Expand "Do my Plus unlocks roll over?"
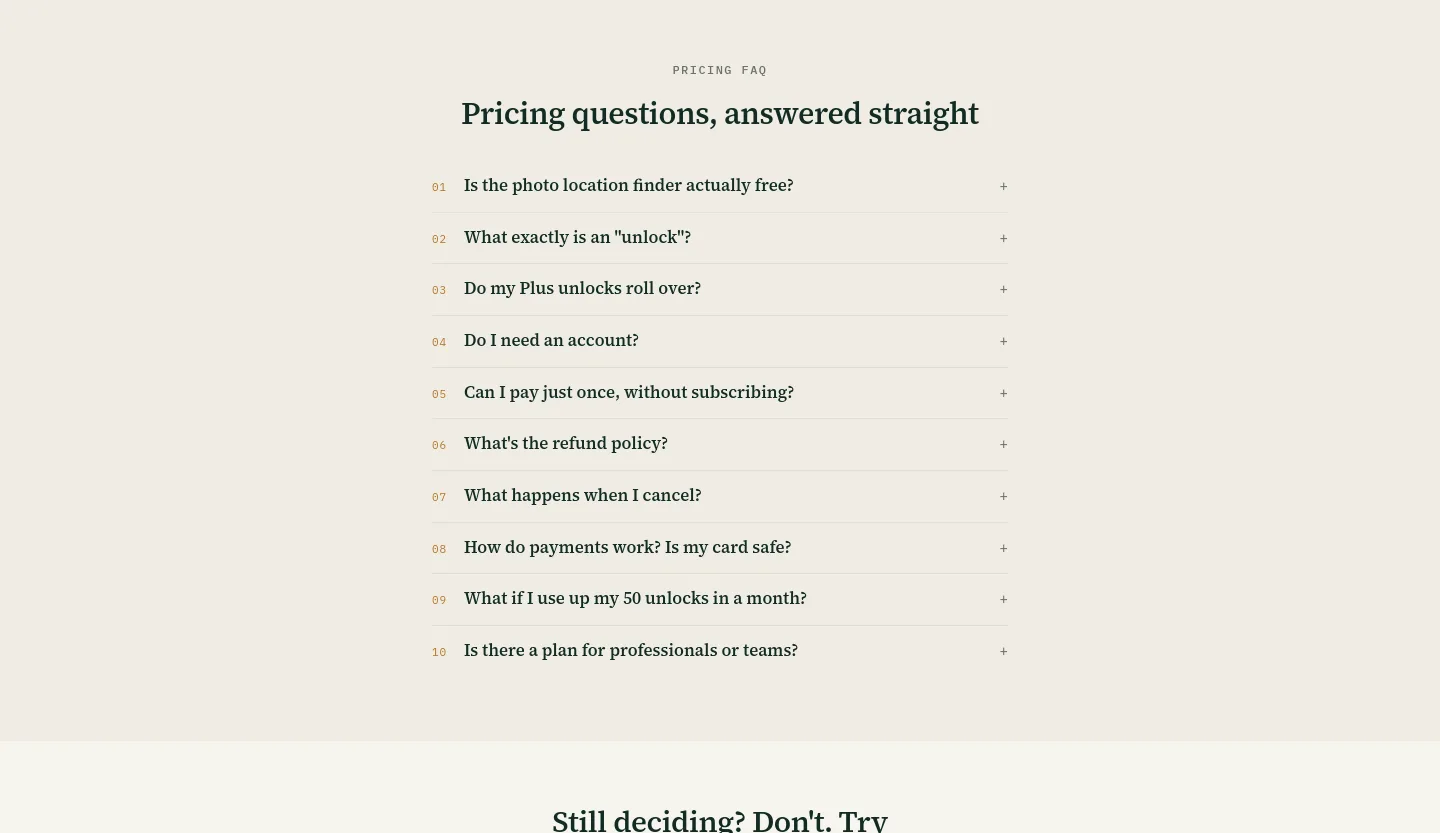The height and width of the screenshot is (833, 1440). click(720, 289)
